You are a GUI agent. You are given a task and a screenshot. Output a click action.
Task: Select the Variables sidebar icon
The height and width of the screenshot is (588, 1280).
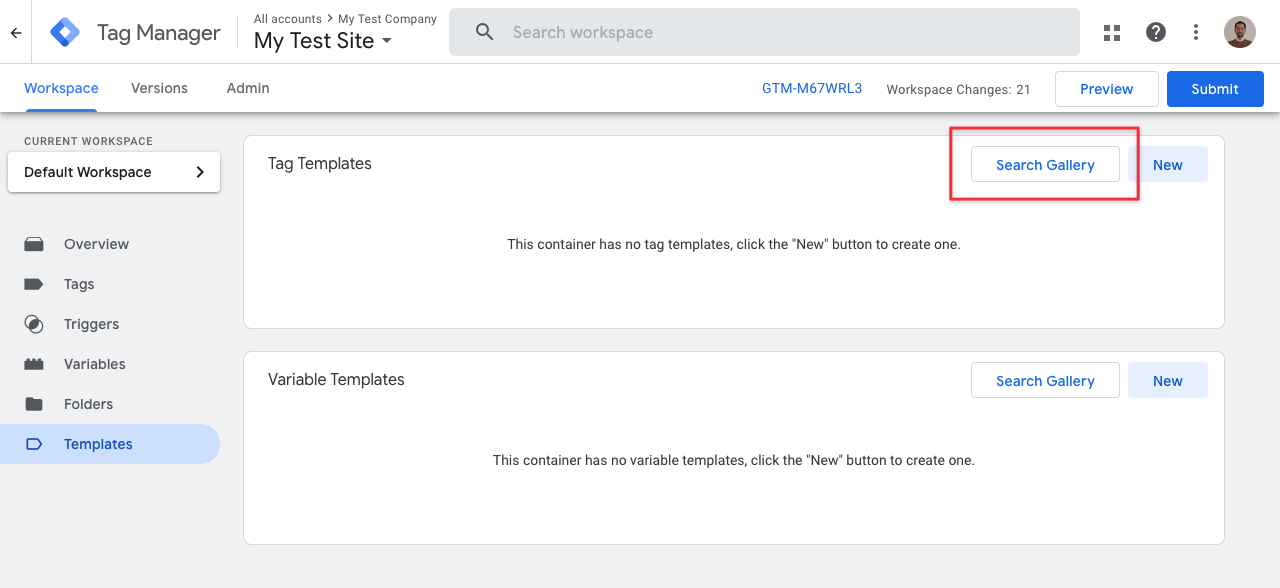click(x=34, y=364)
